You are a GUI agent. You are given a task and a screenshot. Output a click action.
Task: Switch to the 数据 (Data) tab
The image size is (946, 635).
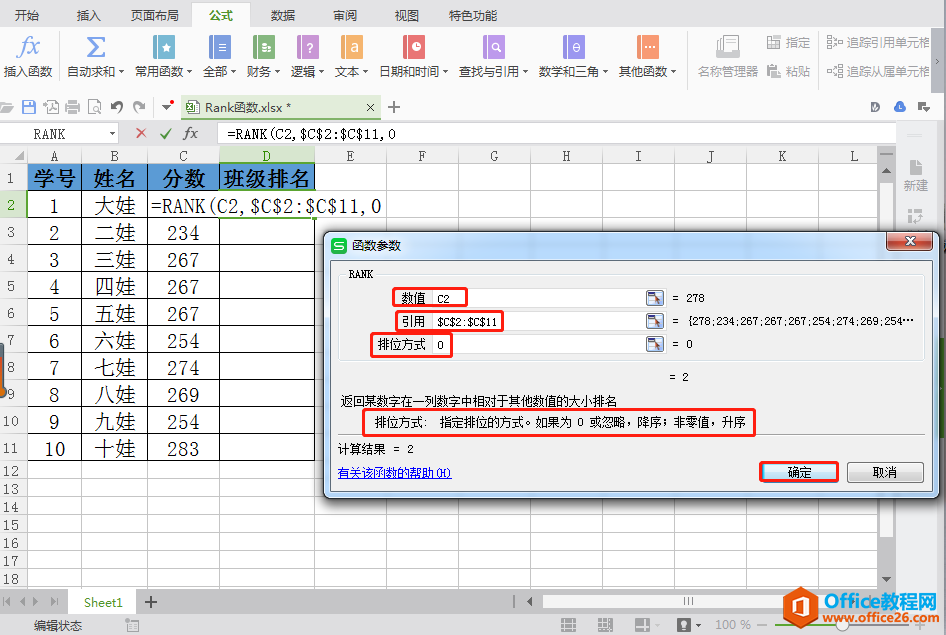282,15
